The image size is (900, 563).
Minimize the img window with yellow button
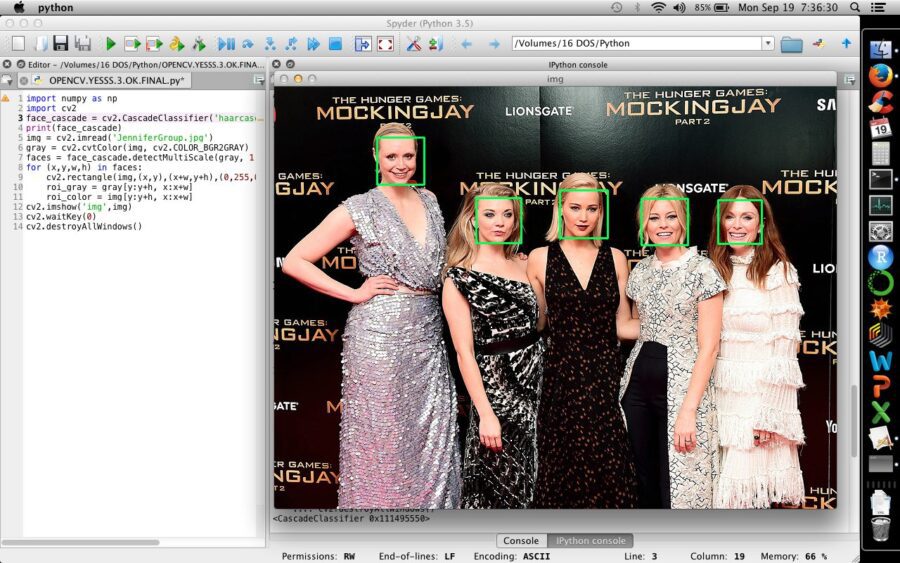point(297,79)
